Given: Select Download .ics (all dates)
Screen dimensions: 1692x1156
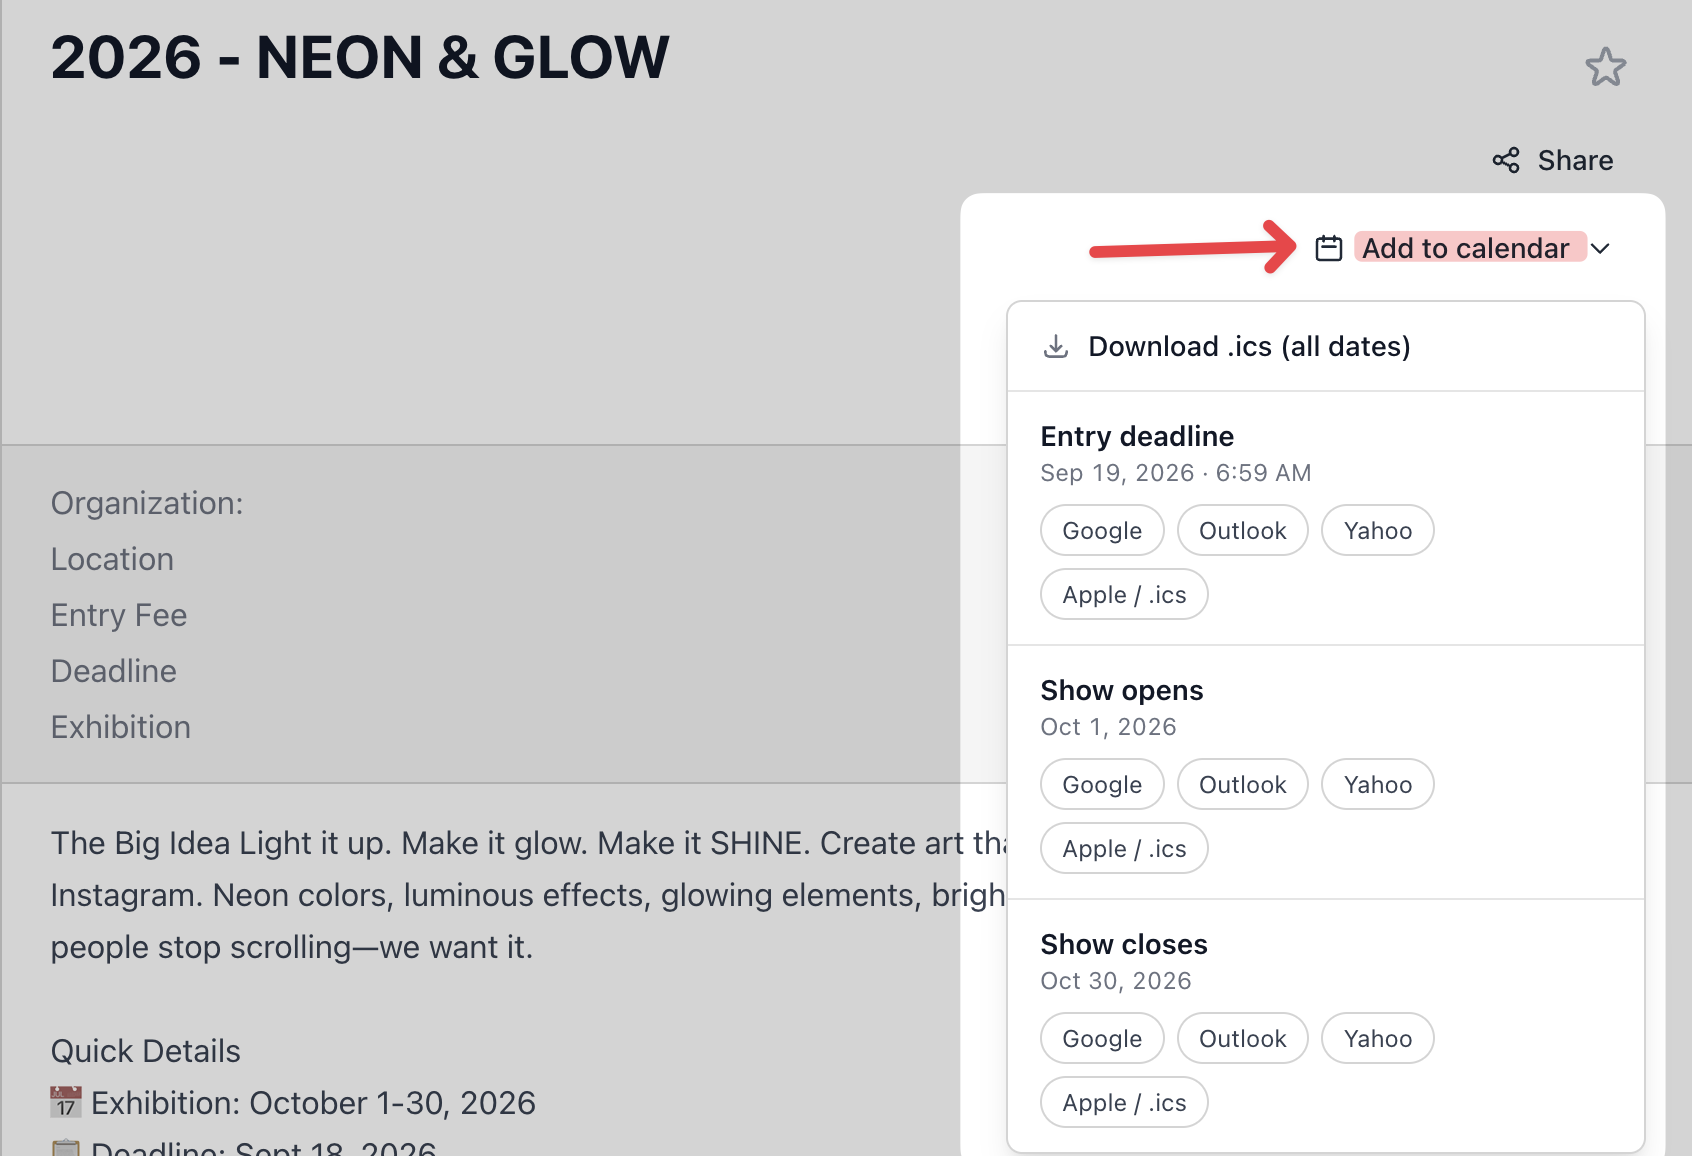Looking at the screenshot, I should [x=1326, y=346].
